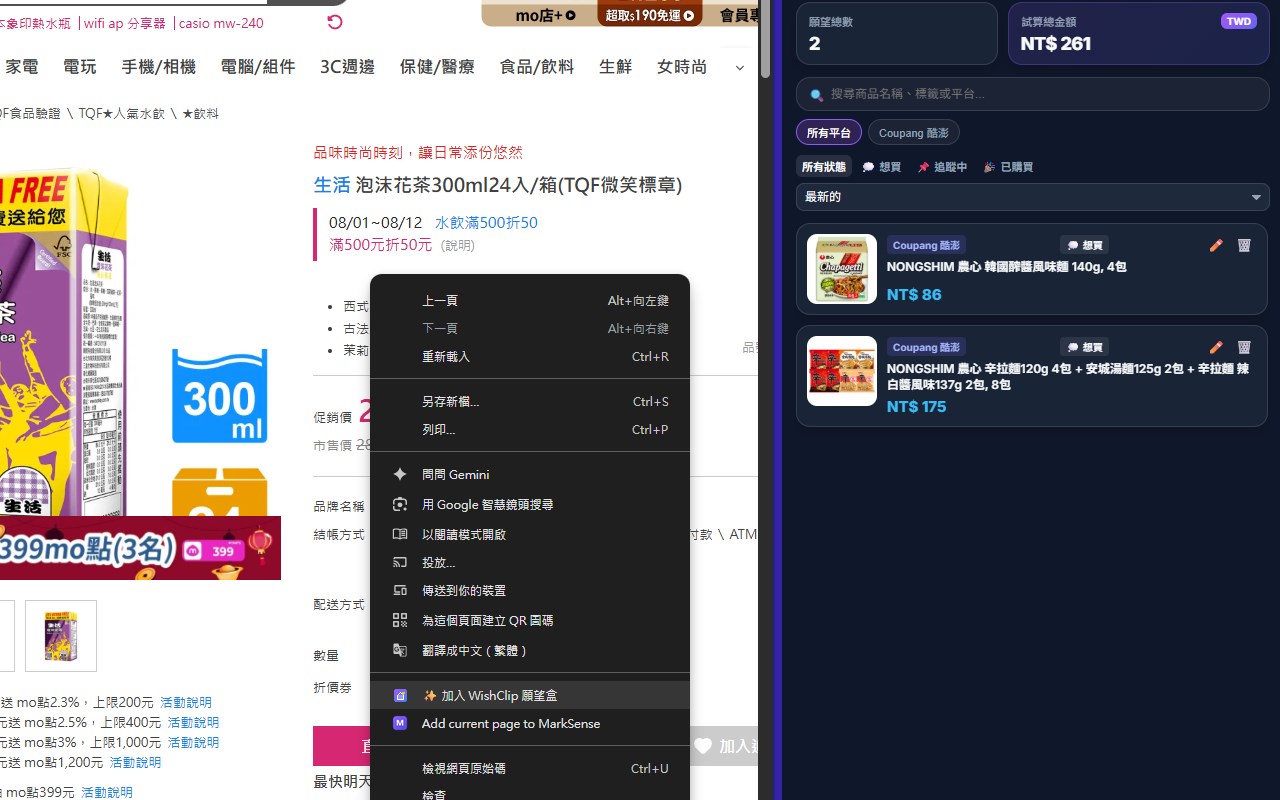1280x800 pixels.
Task: Click the 問問 Gemini sparkle icon
Action: pos(400,474)
